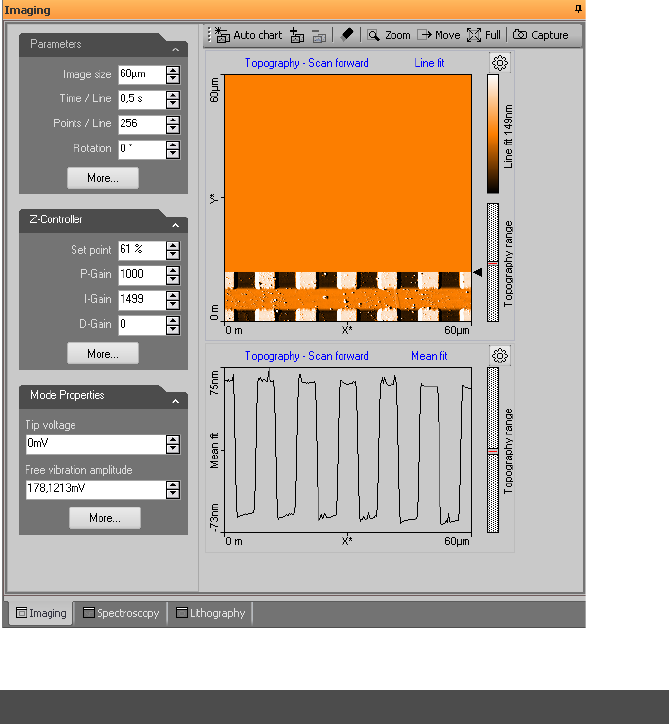The image size is (669, 724).
Task: Collapse the Parameters panel
Action: [175, 49]
